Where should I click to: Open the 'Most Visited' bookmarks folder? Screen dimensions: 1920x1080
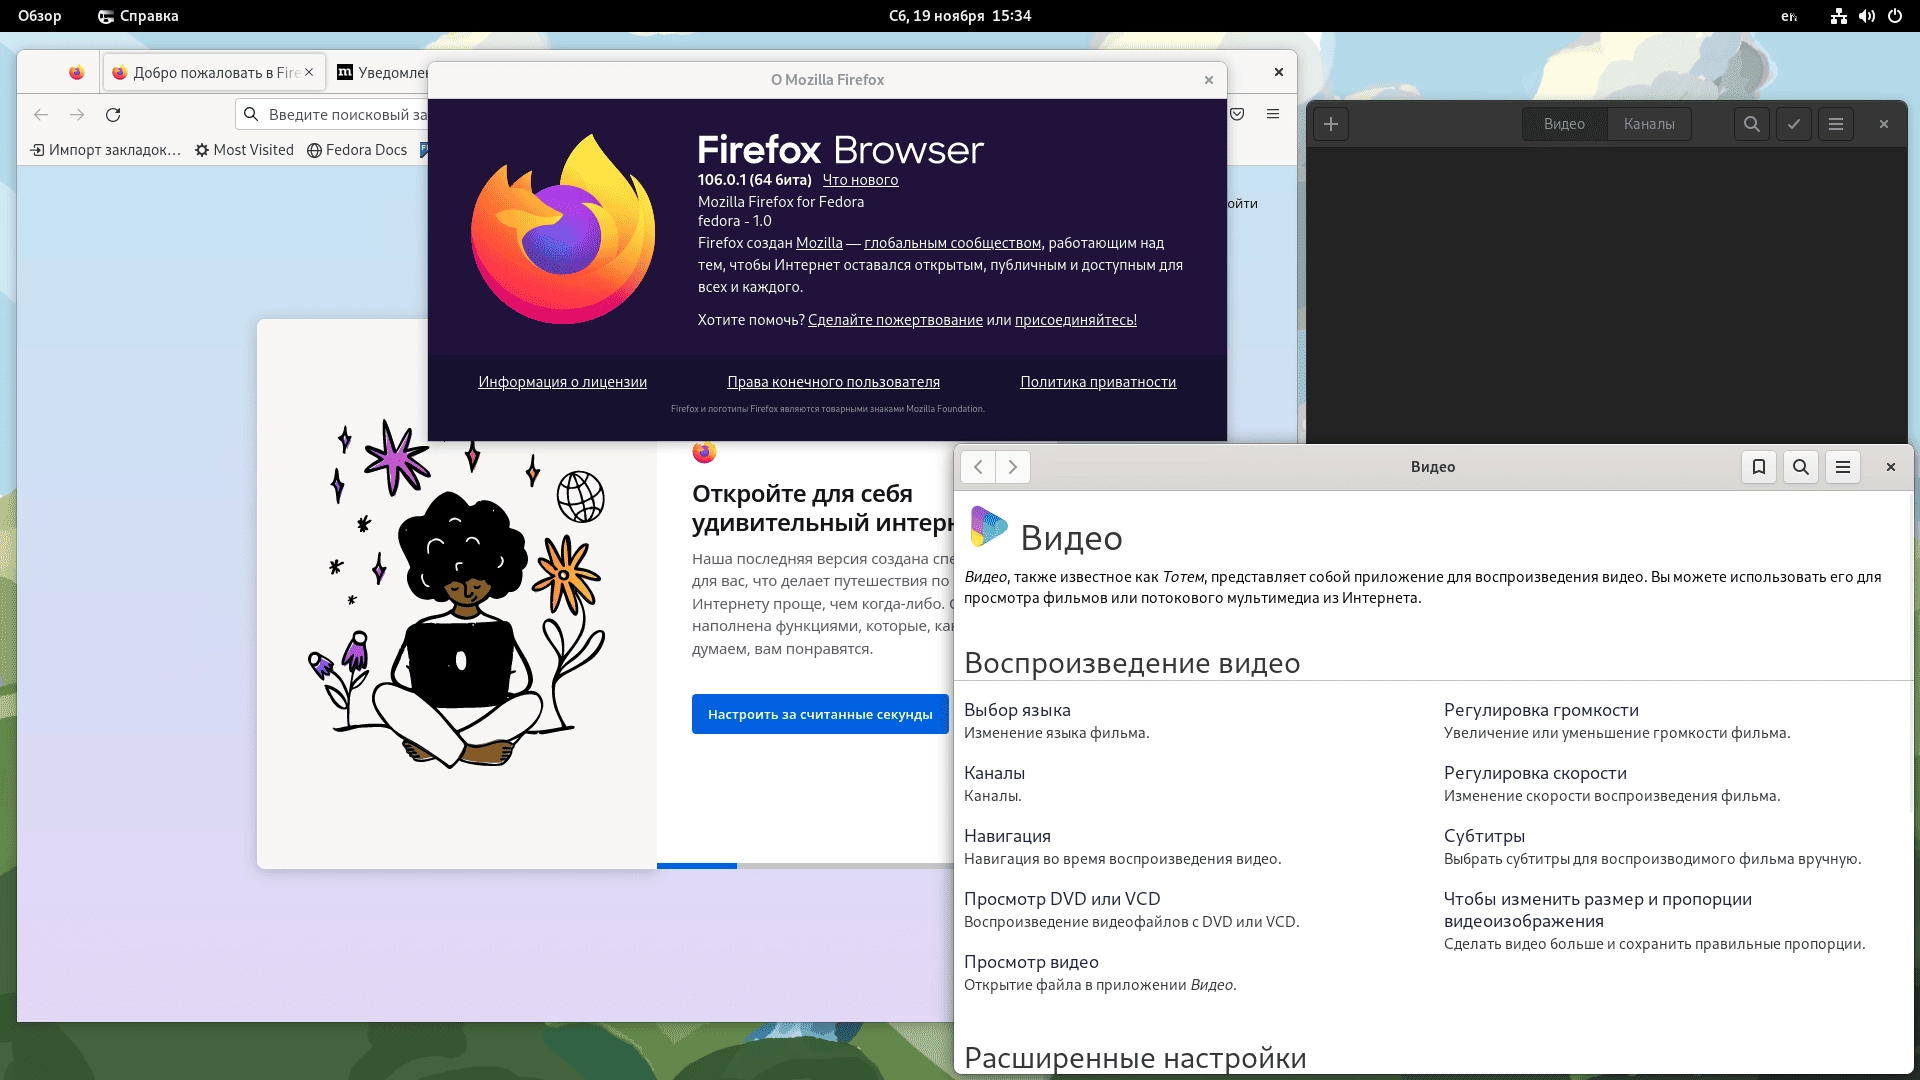[244, 150]
